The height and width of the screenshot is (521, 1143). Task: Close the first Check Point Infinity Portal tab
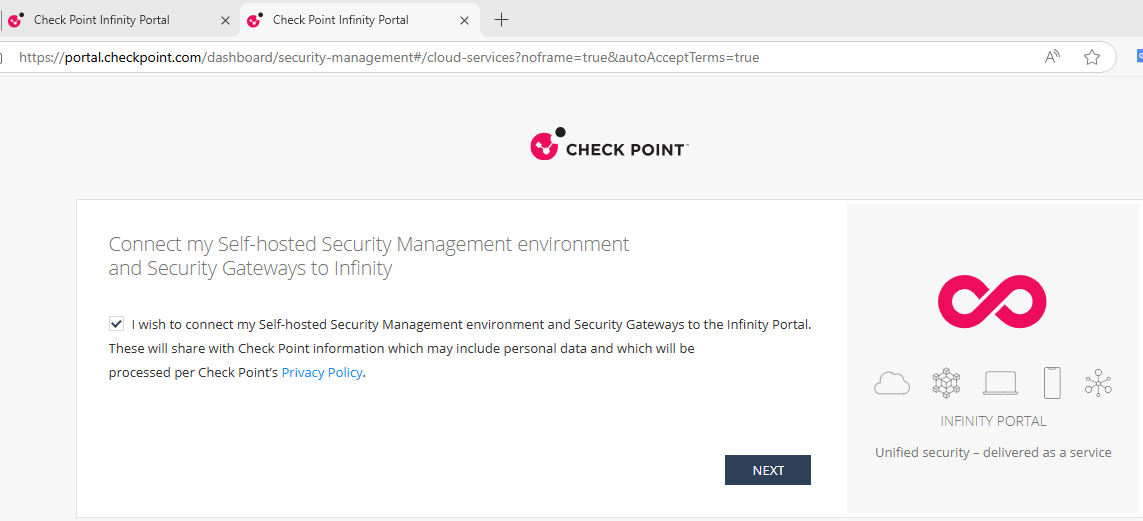point(225,20)
